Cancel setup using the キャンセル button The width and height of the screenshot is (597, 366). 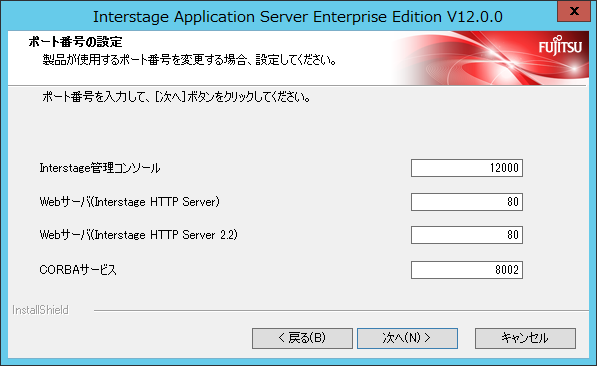tap(525, 338)
